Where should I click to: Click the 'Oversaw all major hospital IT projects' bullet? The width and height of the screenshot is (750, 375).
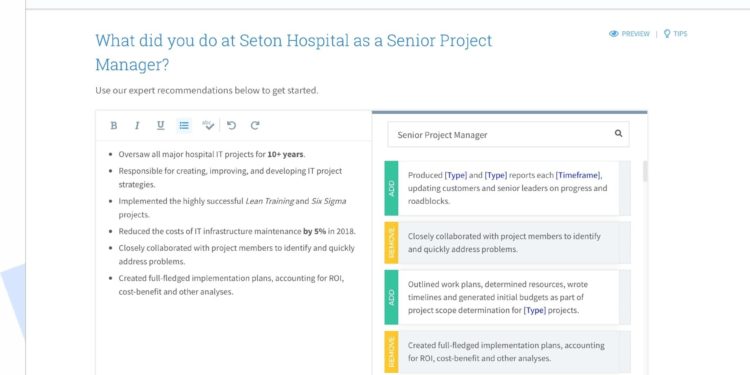[x=212, y=154]
